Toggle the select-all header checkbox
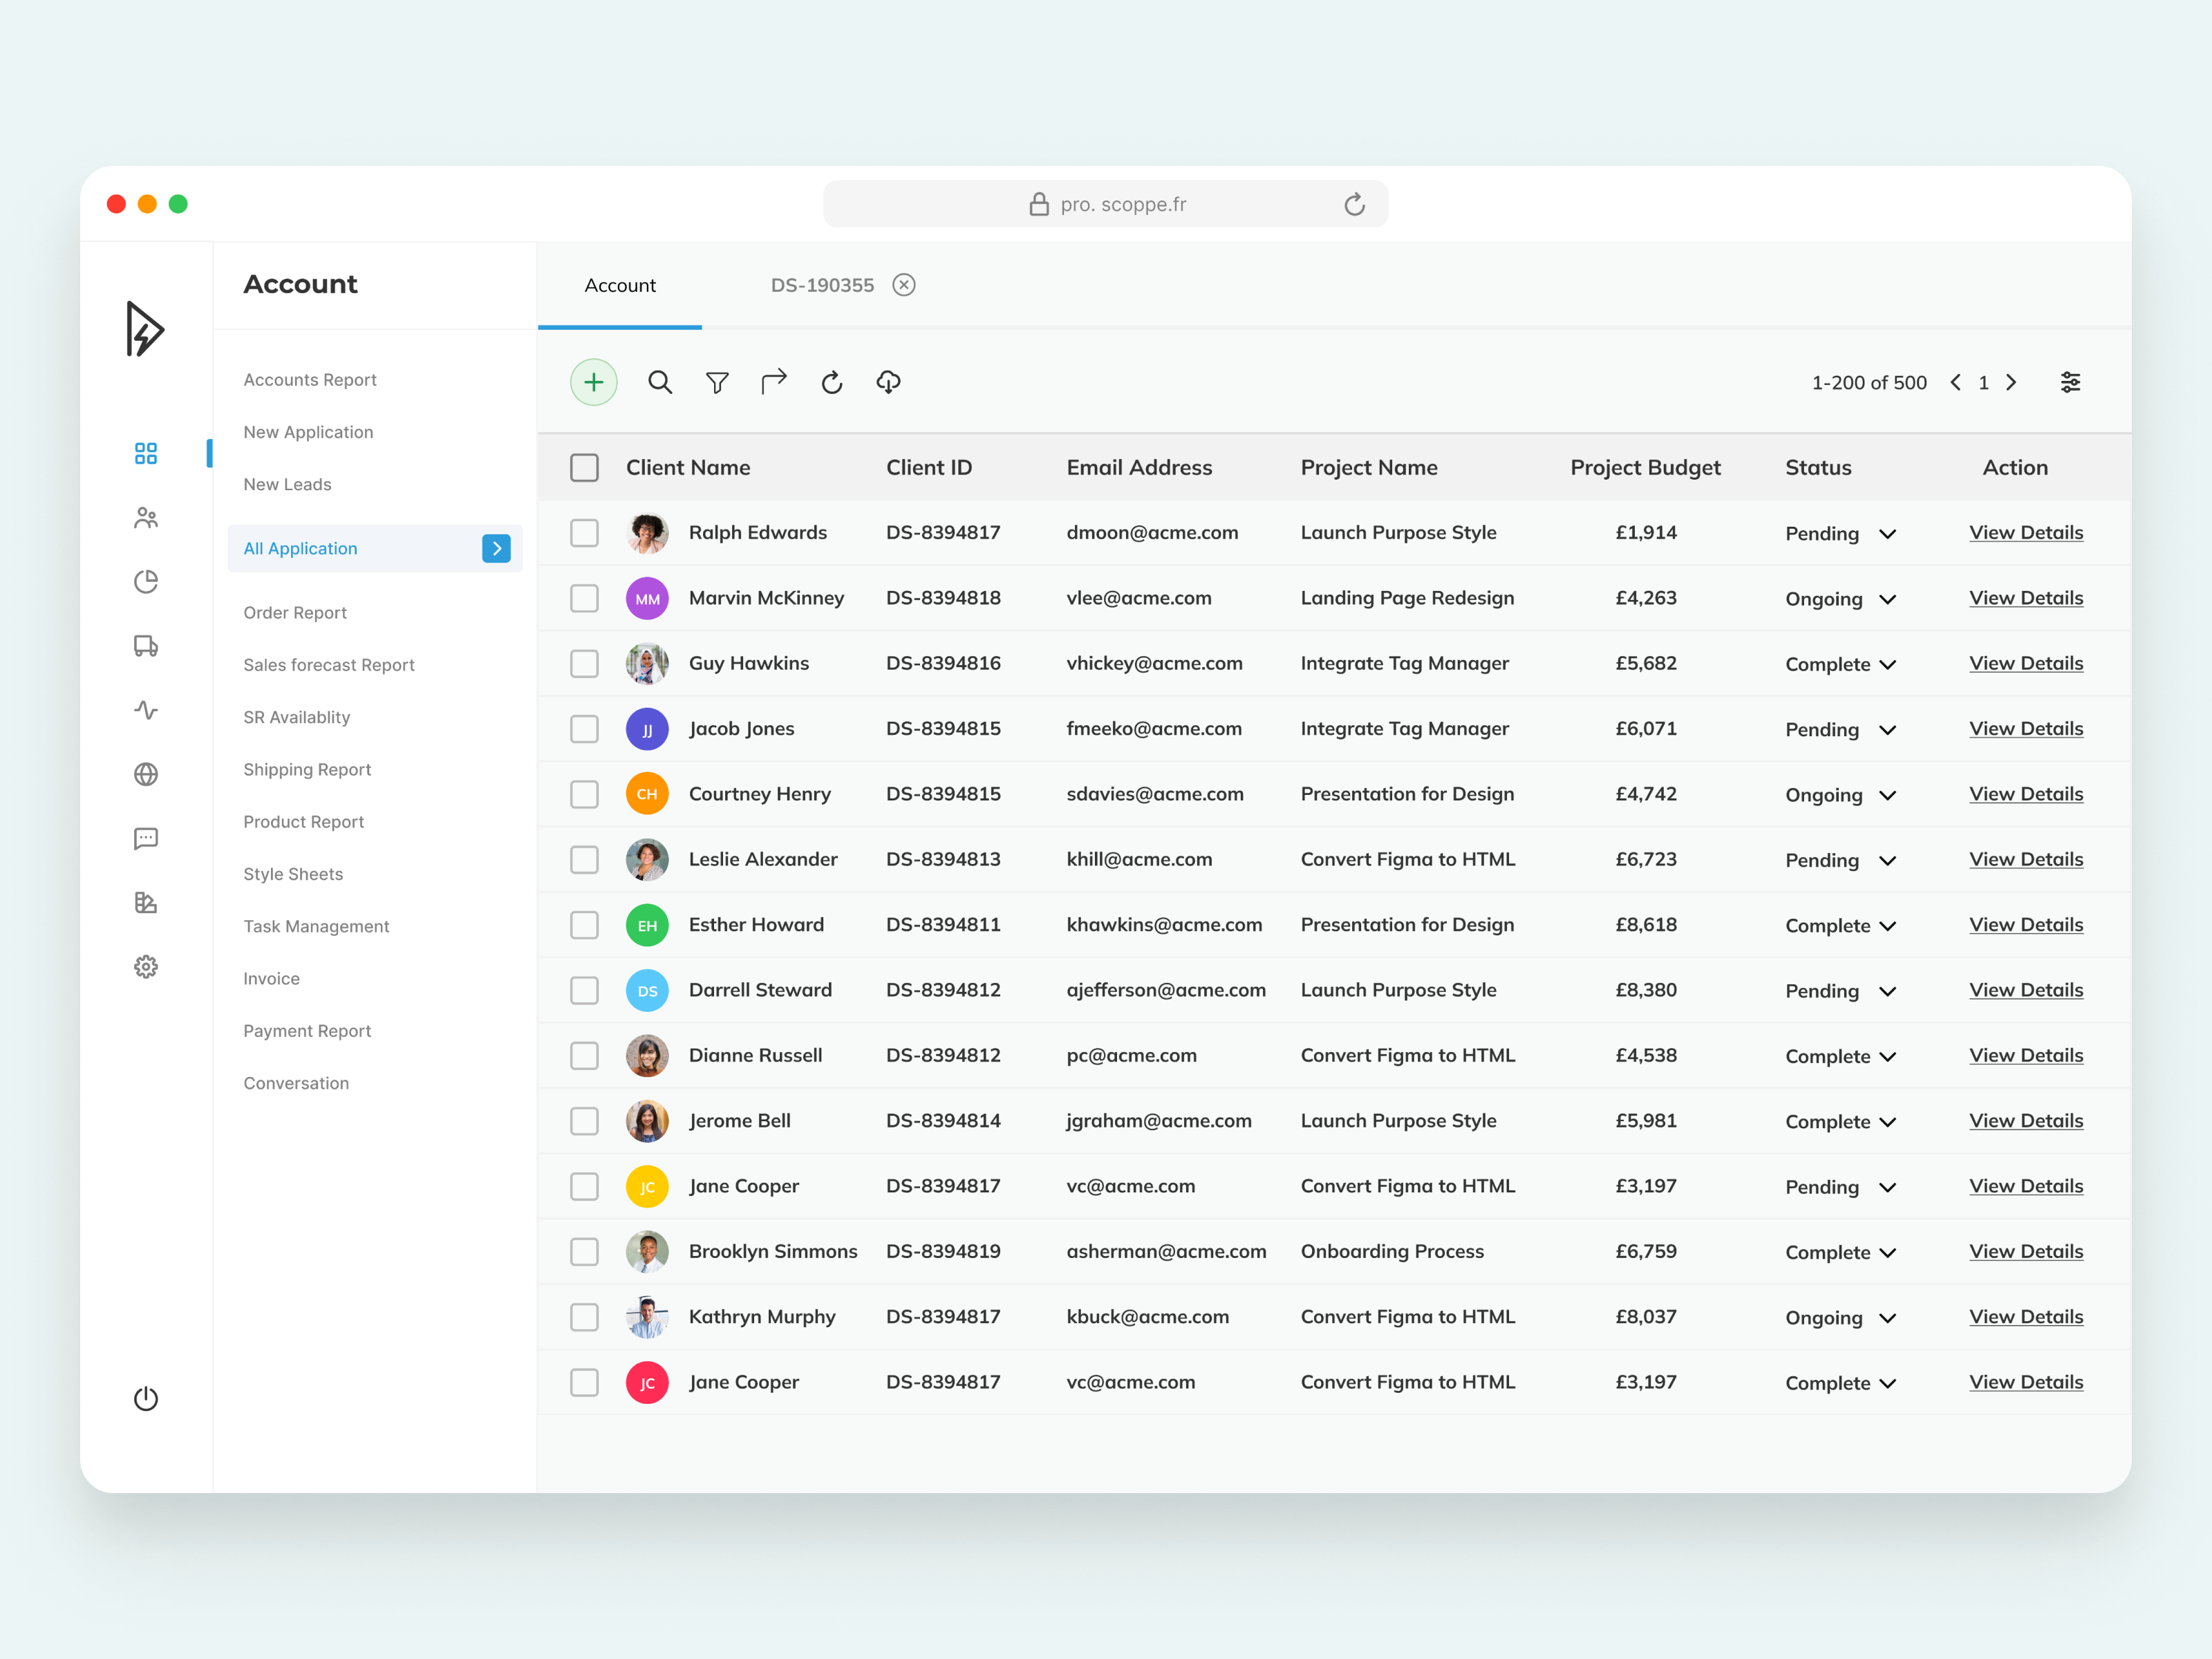Image resolution: width=2212 pixels, height=1659 pixels. [x=584, y=467]
